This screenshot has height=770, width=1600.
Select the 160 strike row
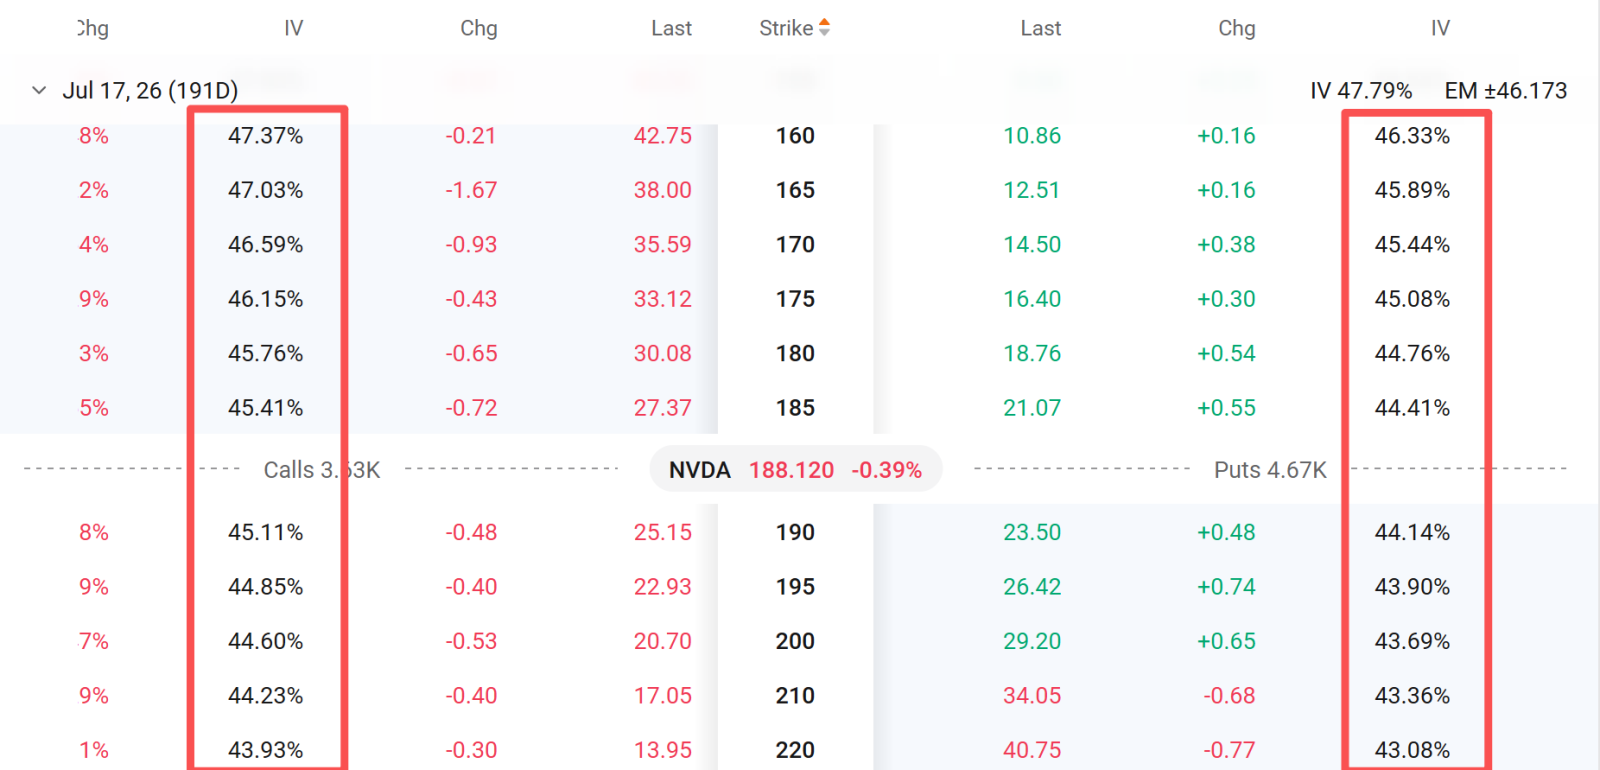coord(800,136)
